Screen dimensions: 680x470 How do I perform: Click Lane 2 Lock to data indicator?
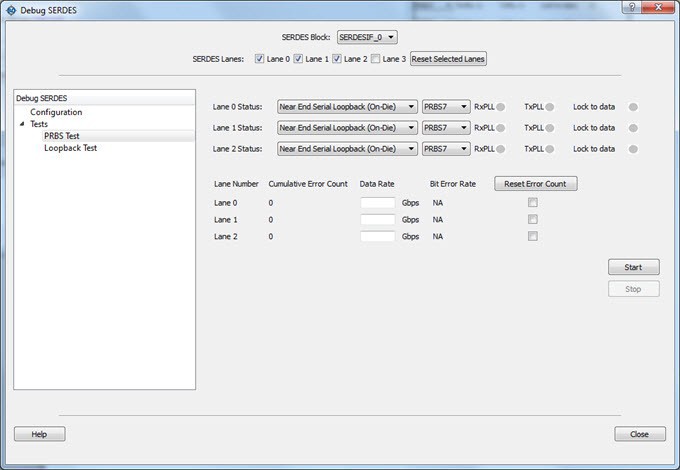coord(633,149)
